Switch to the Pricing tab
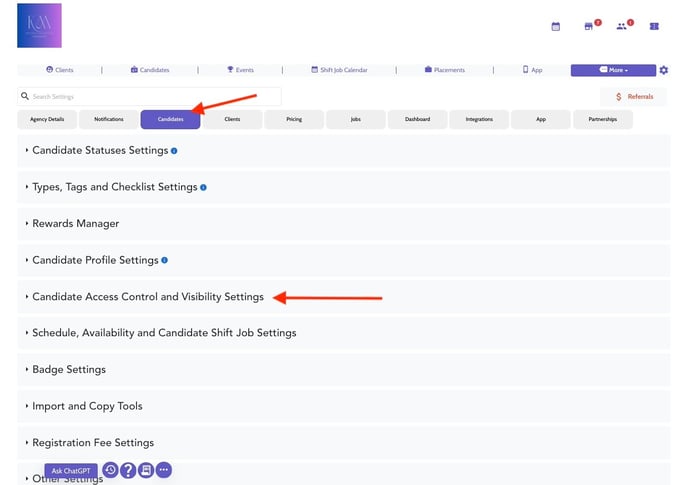Viewport: 688px width, 485px height. click(x=294, y=119)
